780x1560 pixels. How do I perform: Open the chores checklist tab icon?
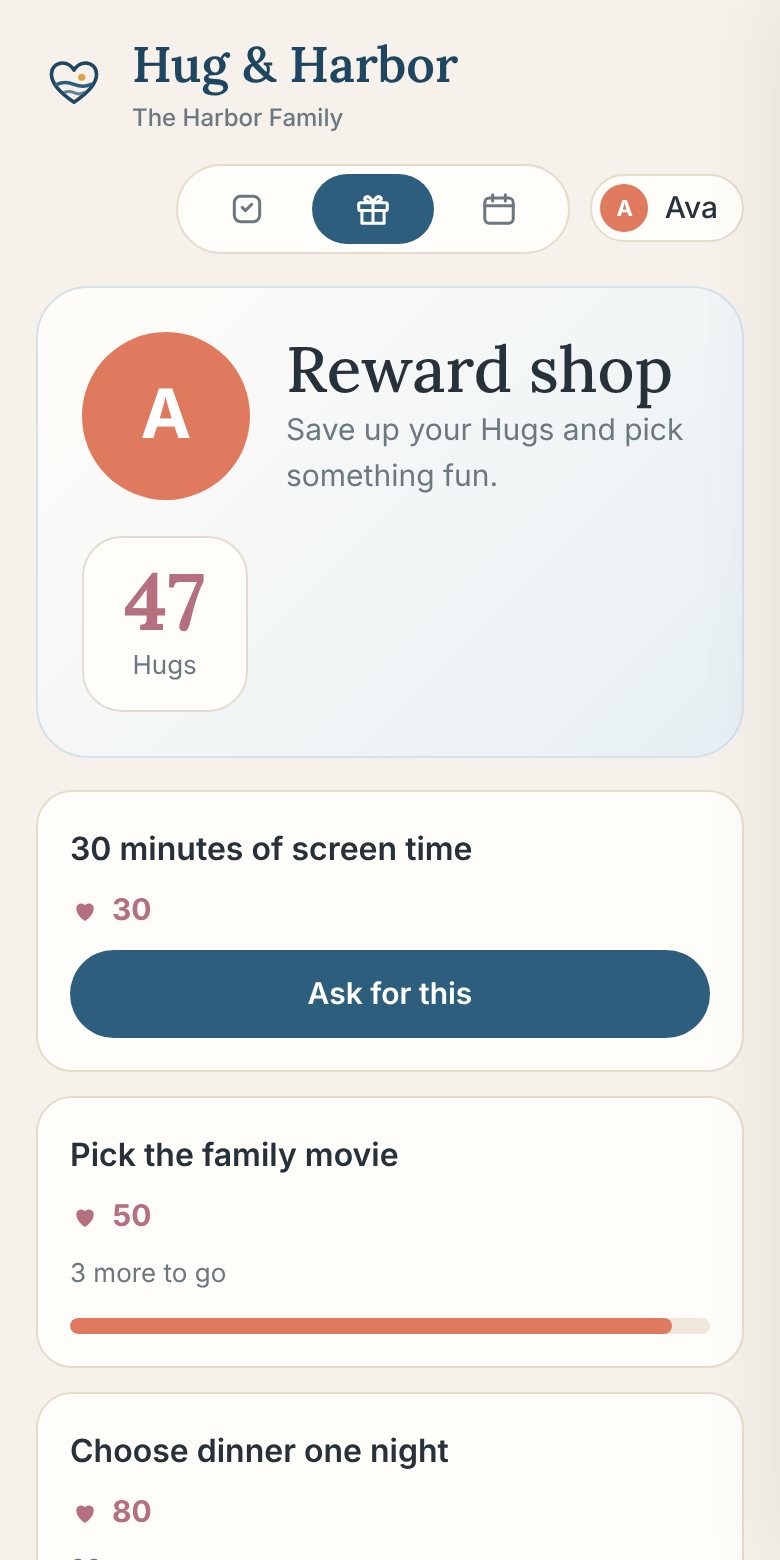pyautogui.click(x=247, y=209)
